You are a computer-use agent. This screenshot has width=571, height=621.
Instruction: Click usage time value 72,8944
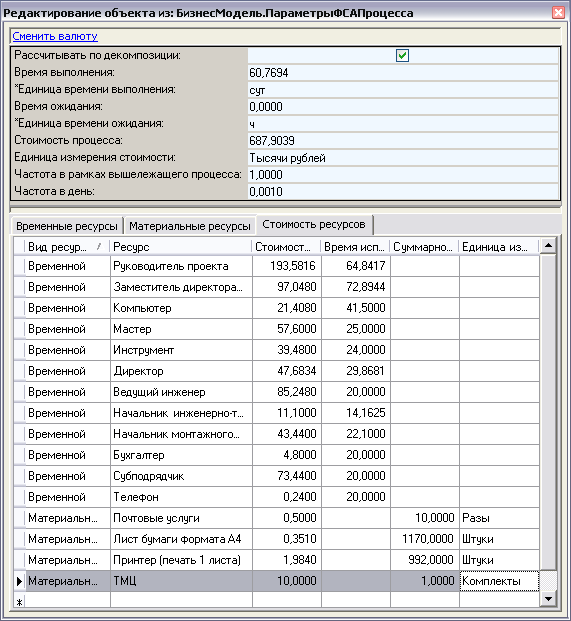coord(356,287)
